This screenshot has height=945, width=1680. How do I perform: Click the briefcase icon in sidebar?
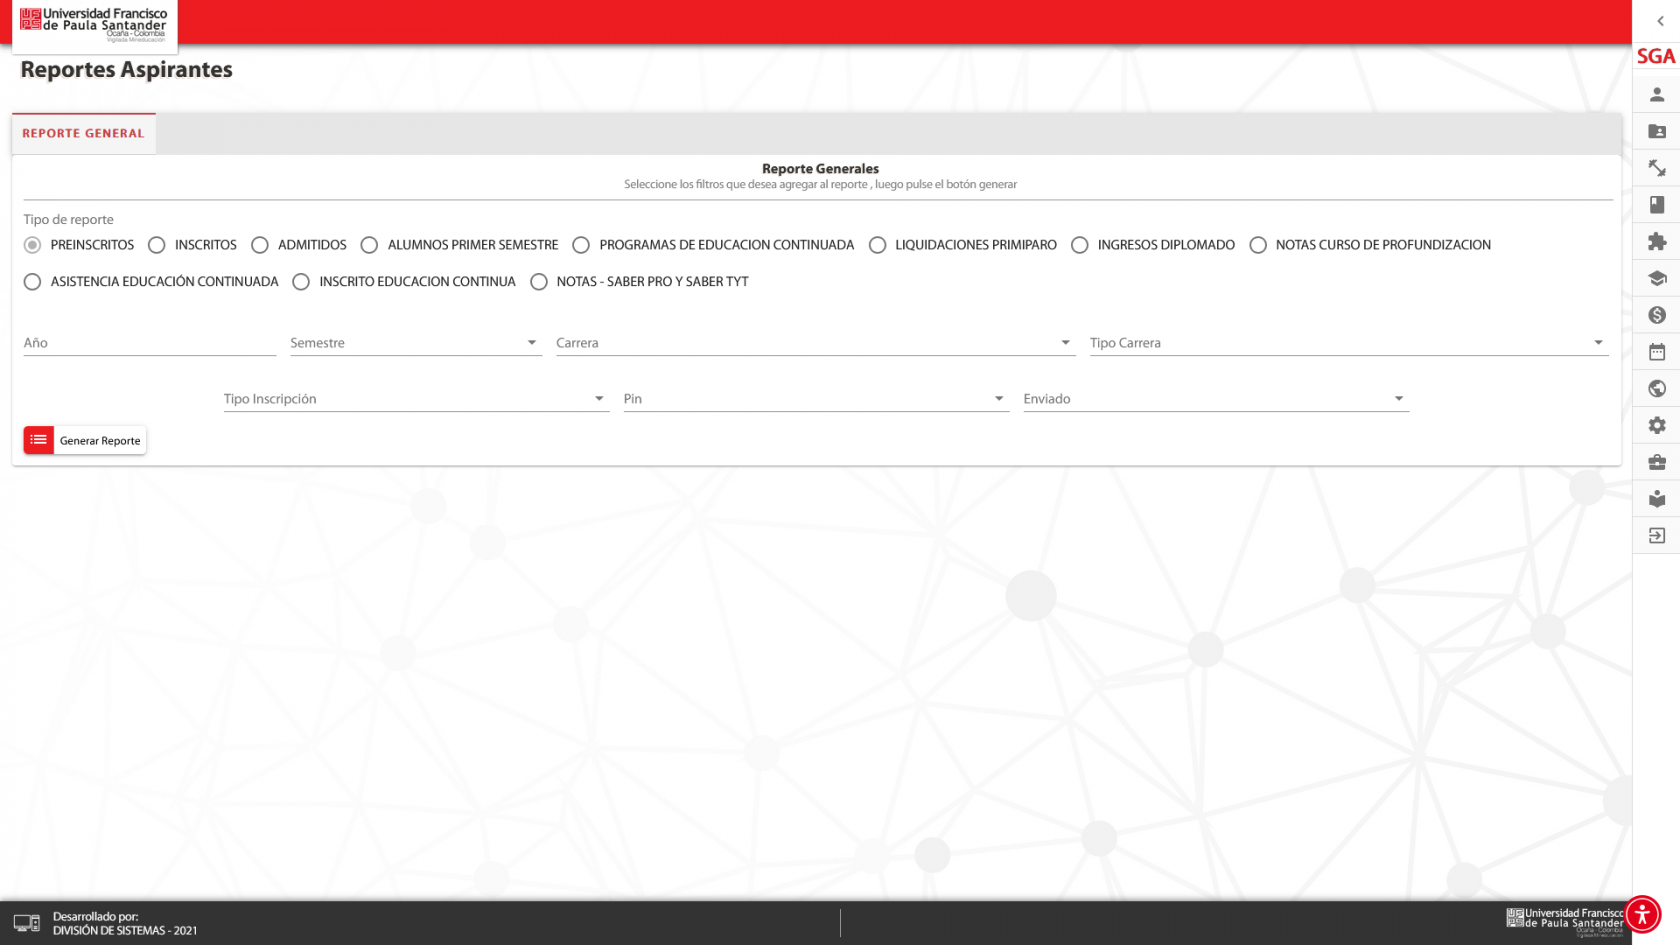pos(1656,462)
